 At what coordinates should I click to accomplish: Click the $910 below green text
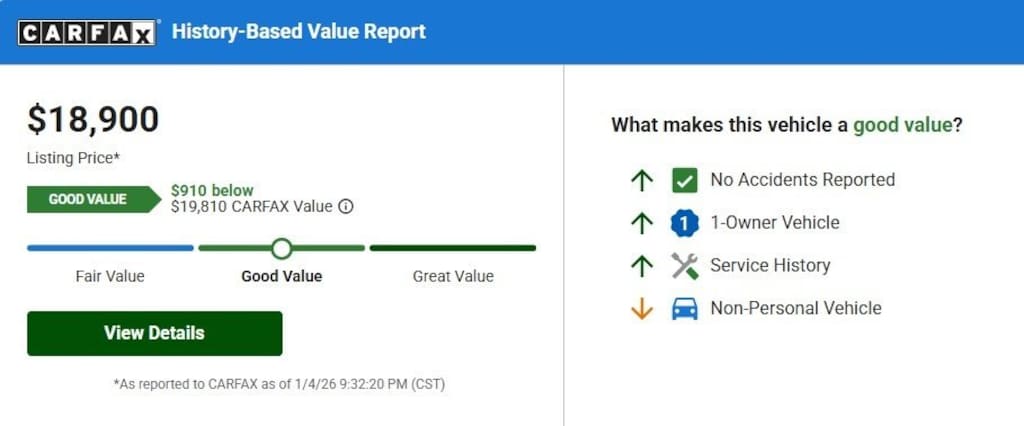click(212, 190)
